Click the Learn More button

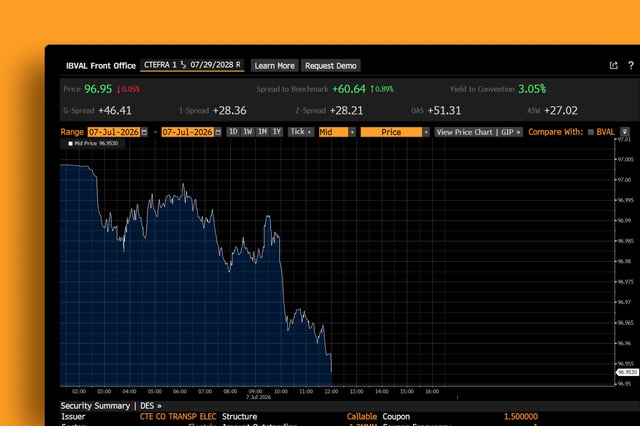pyautogui.click(x=275, y=66)
